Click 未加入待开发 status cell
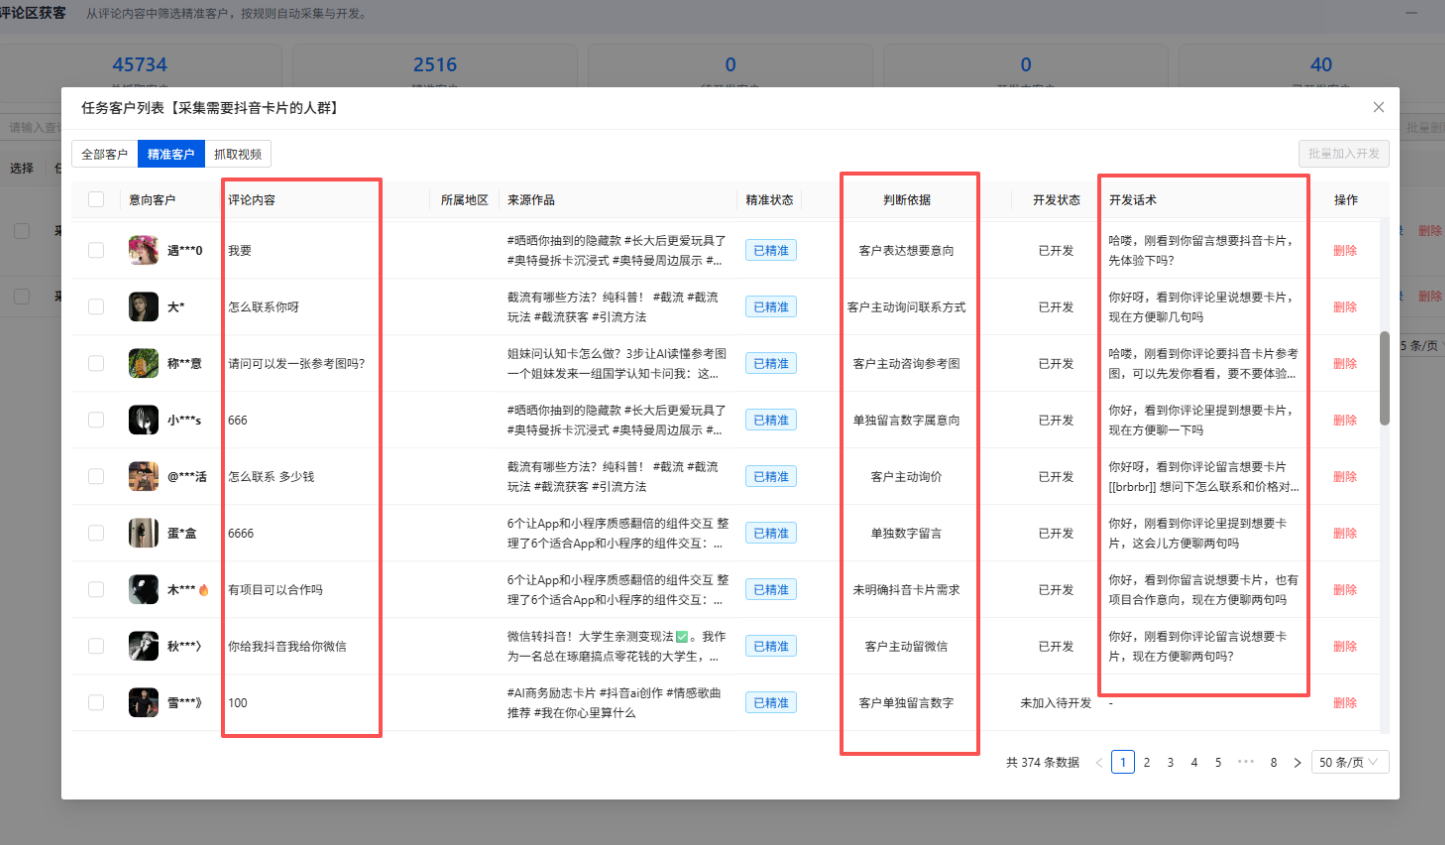The height and width of the screenshot is (845, 1445). coord(1056,703)
